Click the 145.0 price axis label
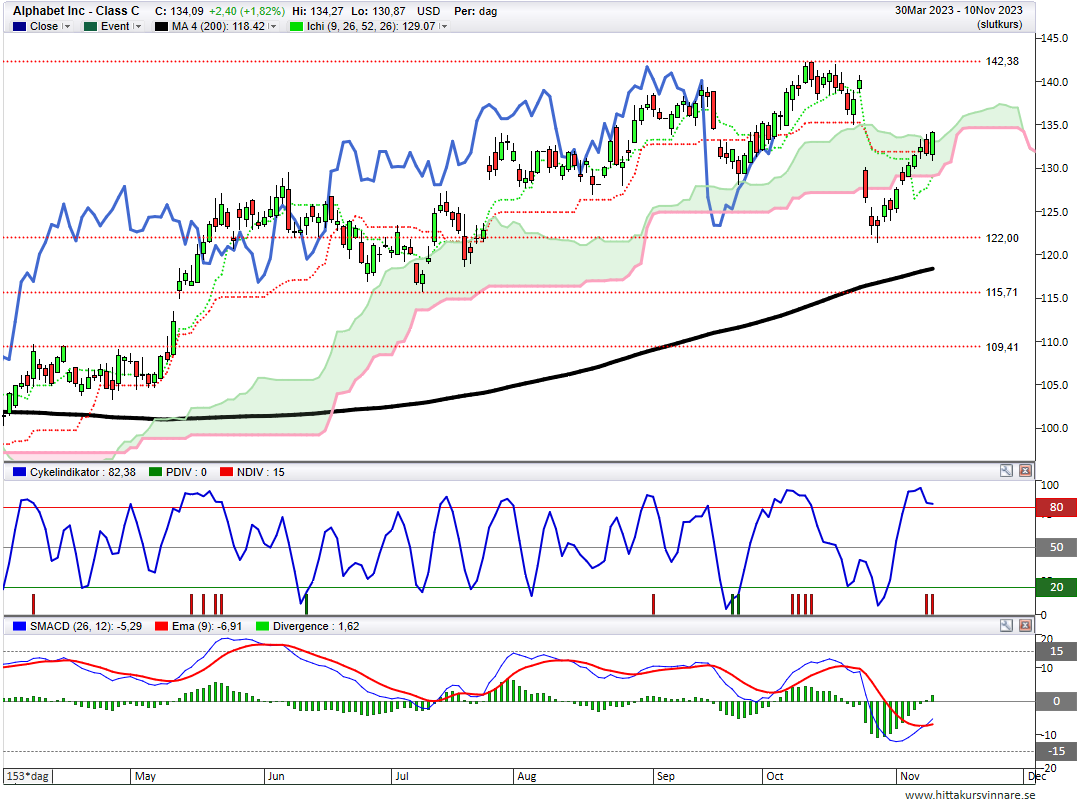 tap(1055, 39)
